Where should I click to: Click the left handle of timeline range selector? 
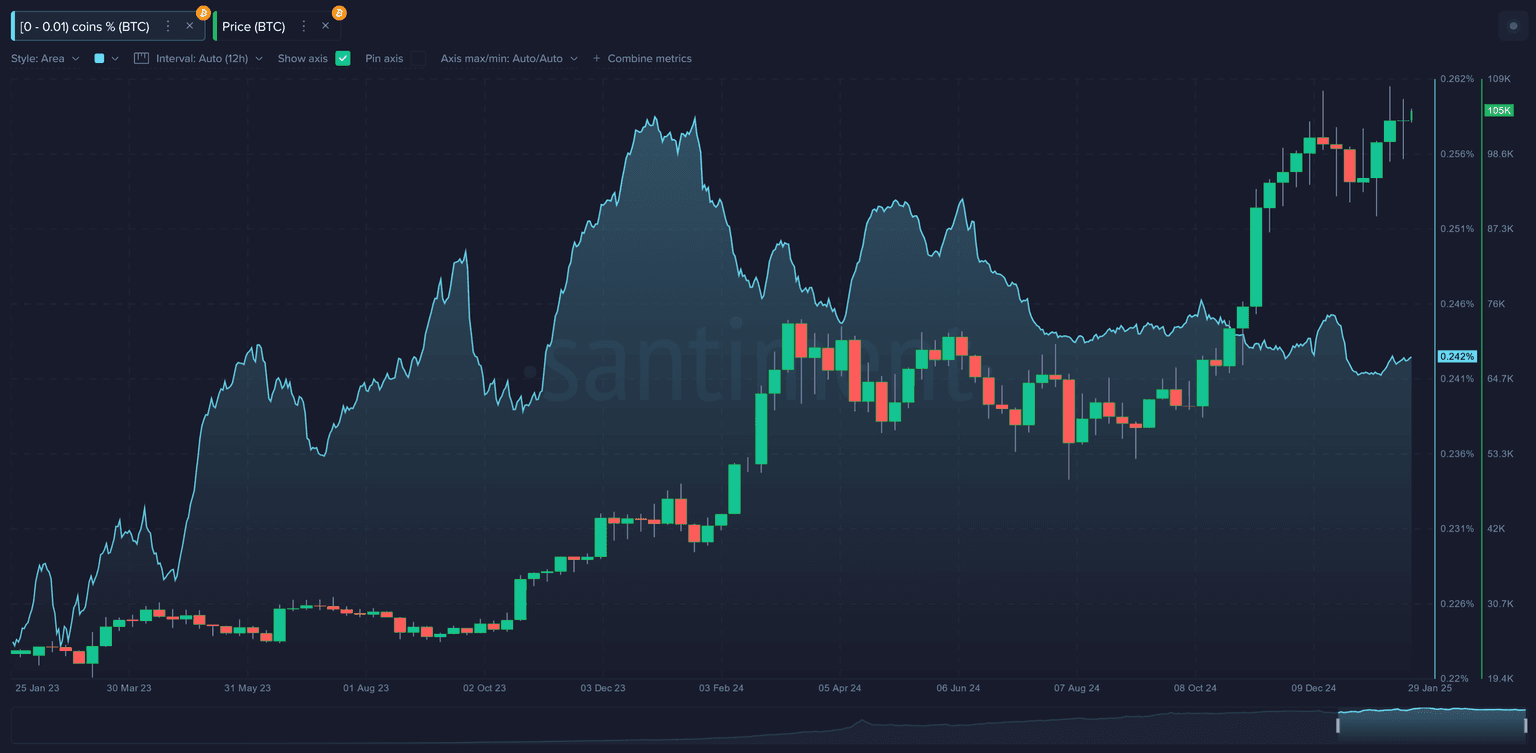[1338, 725]
